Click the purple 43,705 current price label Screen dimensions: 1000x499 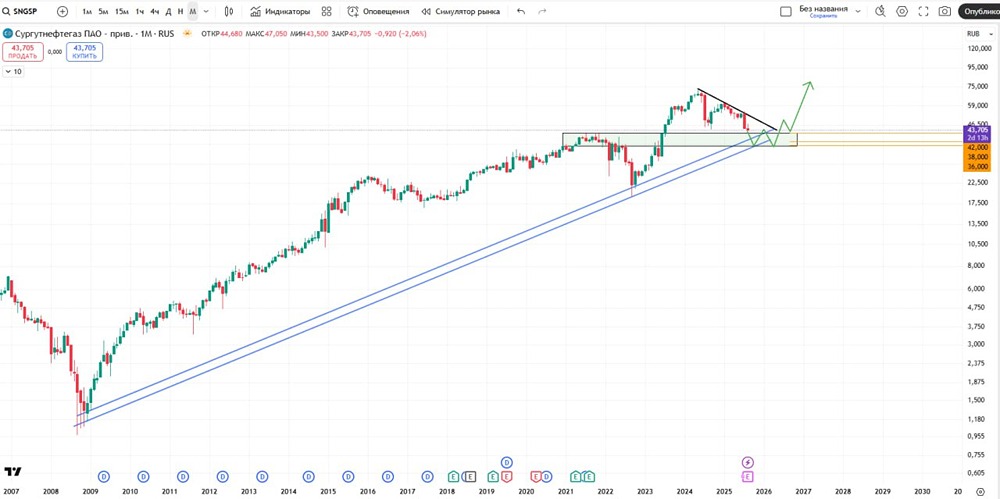point(978,130)
